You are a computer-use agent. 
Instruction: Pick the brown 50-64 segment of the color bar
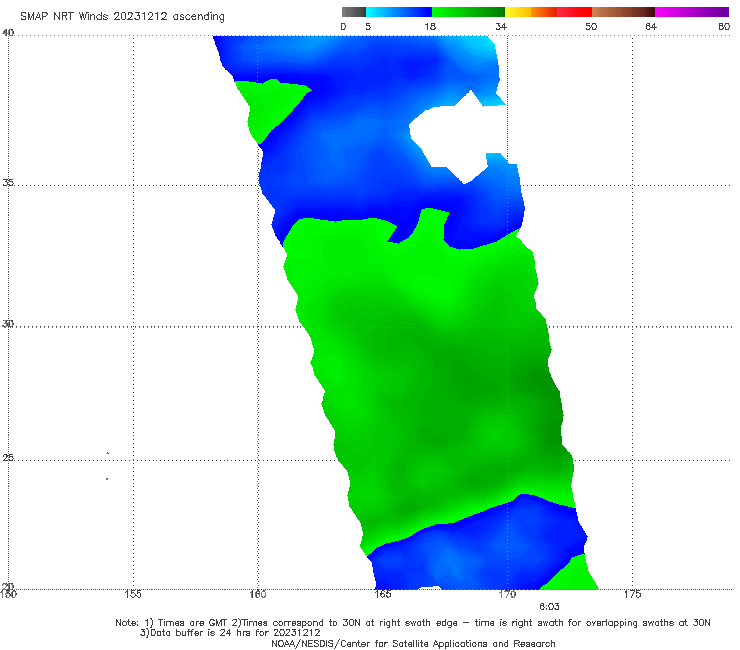coord(623,12)
